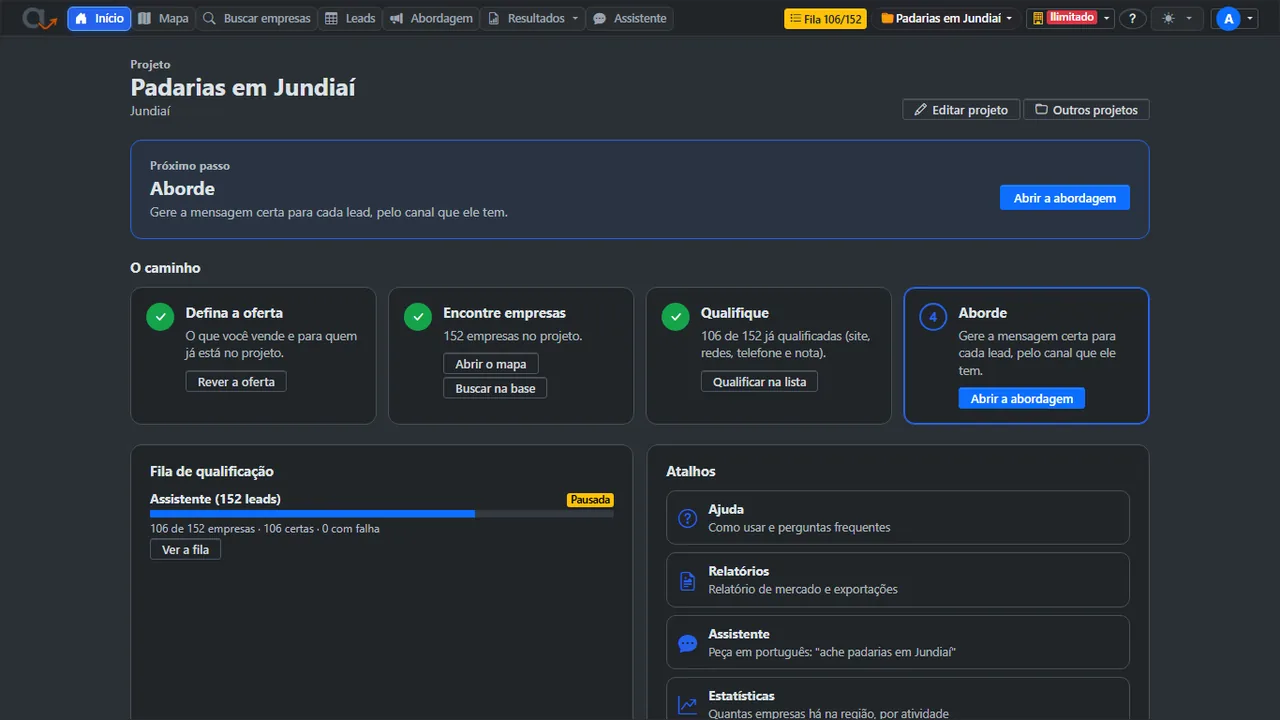Open the Padarias em Jundiaí project dropdown
The image size is (1280, 720).
click(946, 18)
